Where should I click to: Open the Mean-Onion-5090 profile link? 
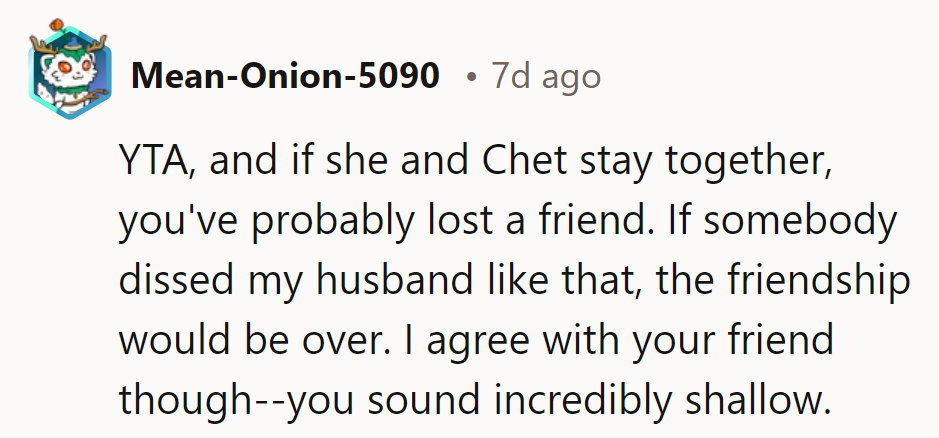coord(285,76)
